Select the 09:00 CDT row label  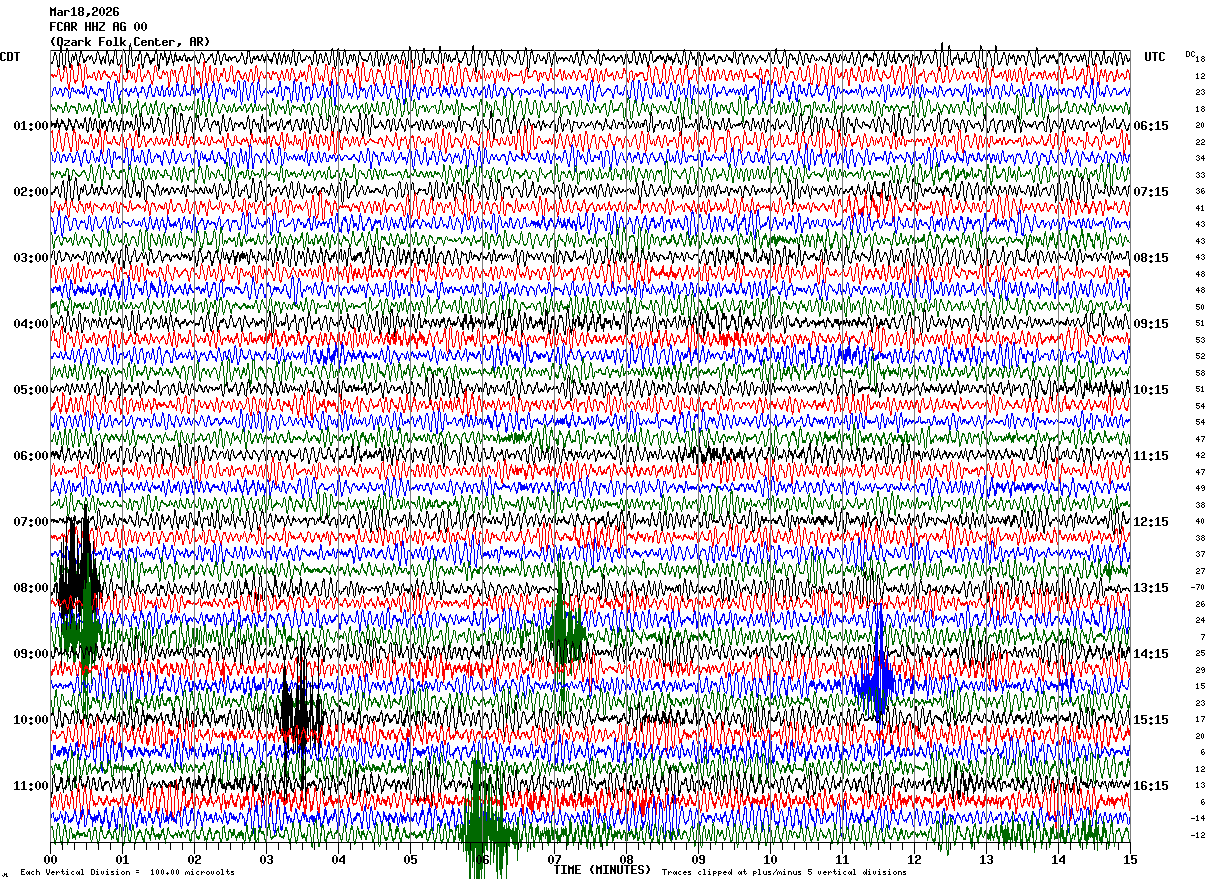coord(31,654)
